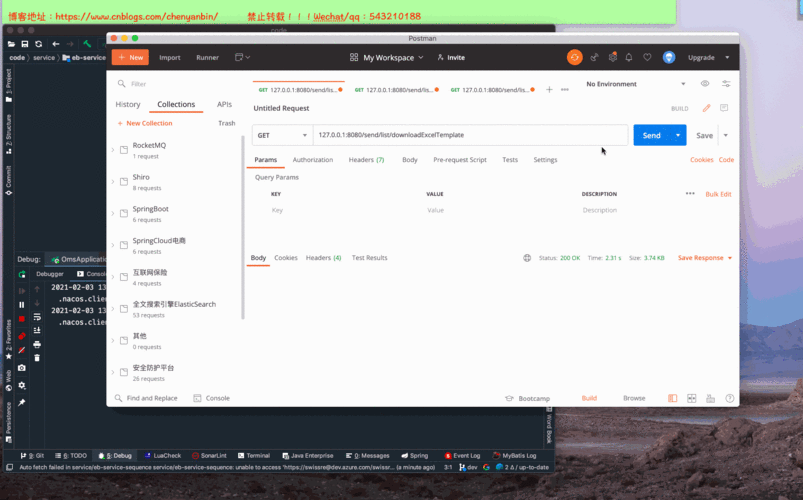Switch to Browse mode
Viewport: 803px width, 500px height.
[634, 398]
